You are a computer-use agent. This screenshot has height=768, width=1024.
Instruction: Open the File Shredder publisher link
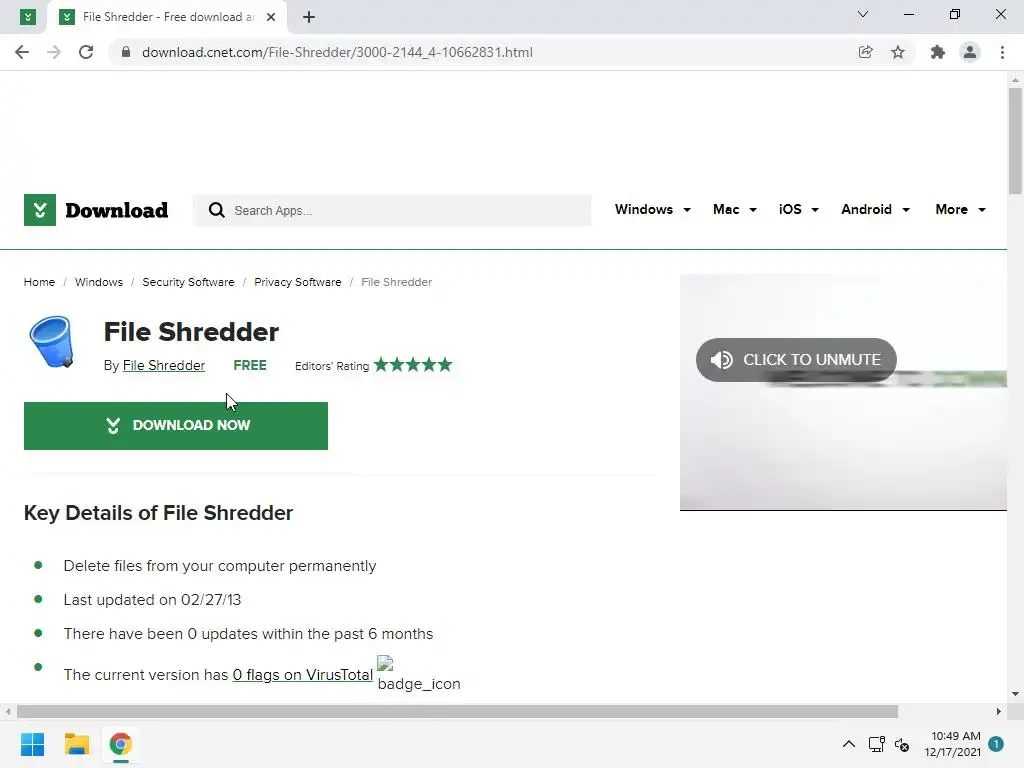pyautogui.click(x=164, y=366)
